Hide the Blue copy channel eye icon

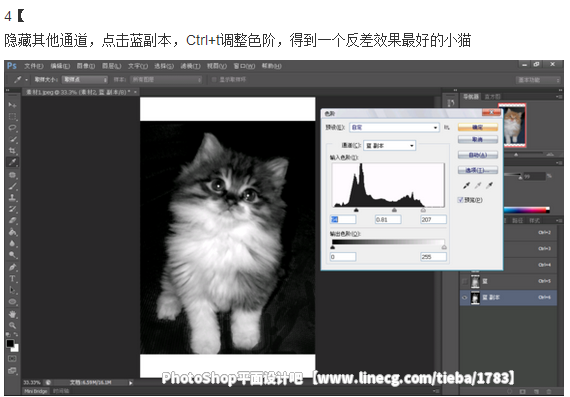pyautogui.click(x=465, y=298)
